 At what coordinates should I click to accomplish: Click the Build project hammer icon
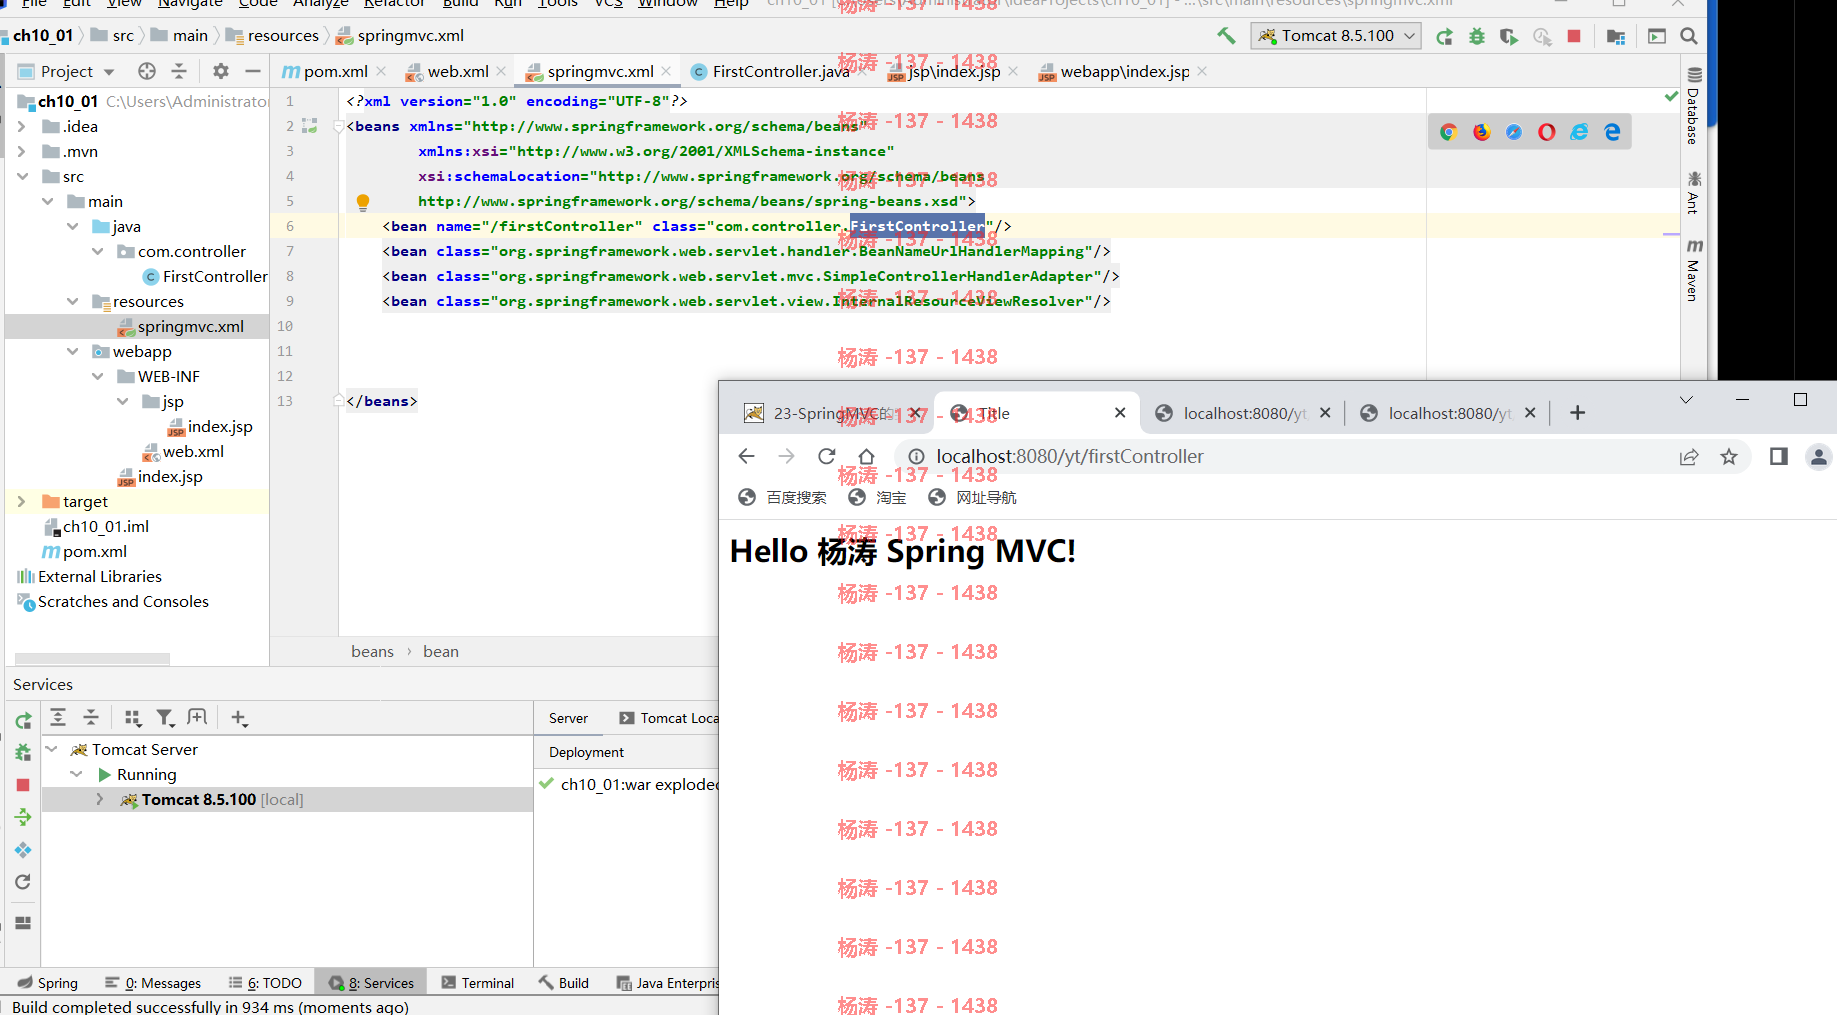click(1226, 36)
